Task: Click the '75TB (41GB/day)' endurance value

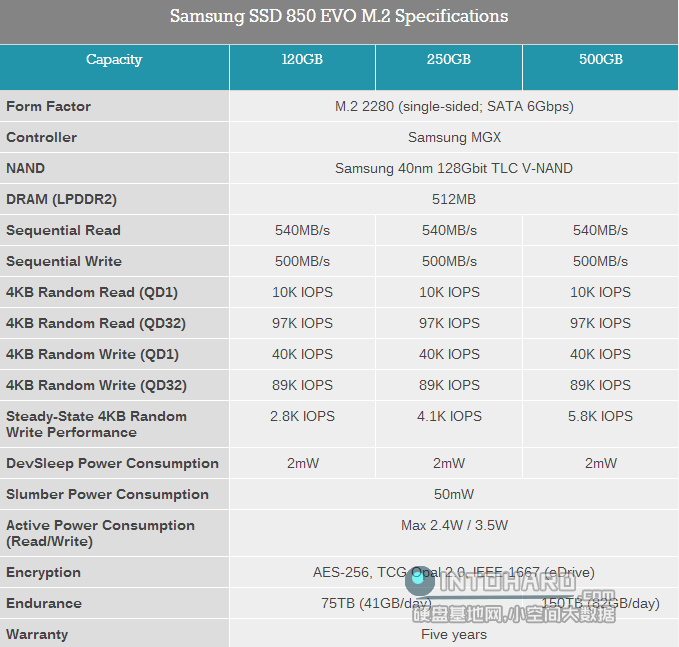Action: (376, 603)
